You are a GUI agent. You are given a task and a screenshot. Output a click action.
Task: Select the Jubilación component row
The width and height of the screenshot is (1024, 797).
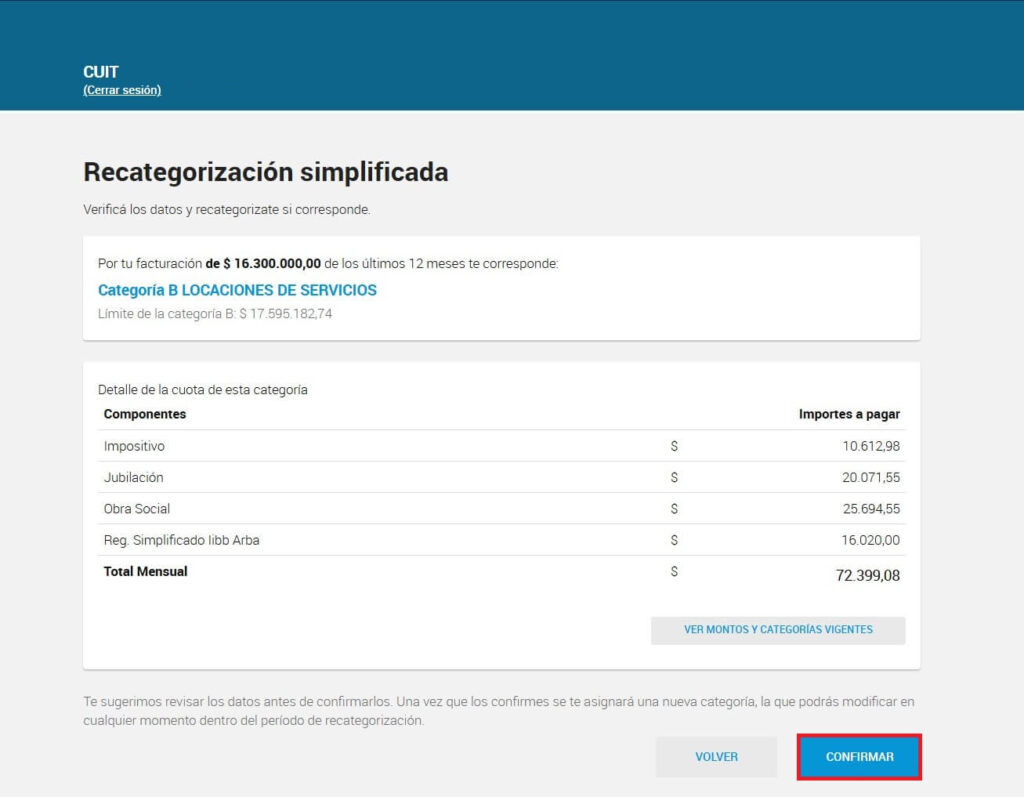[502, 478]
